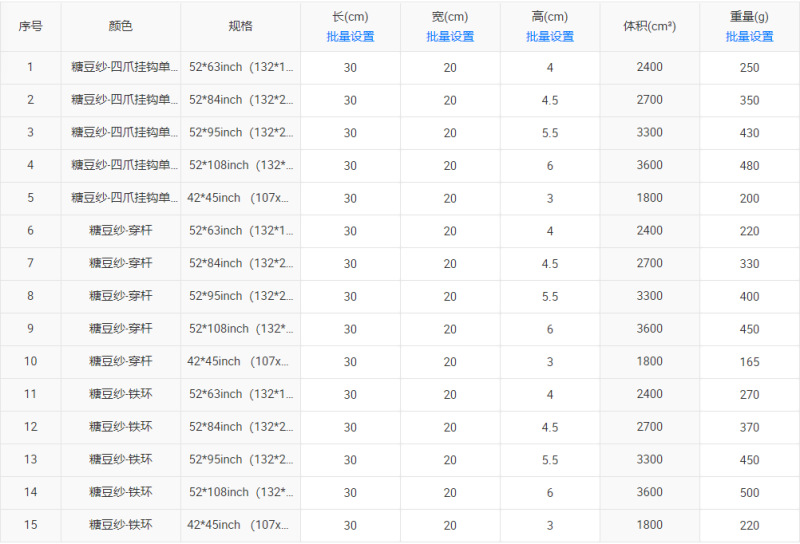
Task: Click volume value 1800 in row 5
Action: pyautogui.click(x=649, y=197)
